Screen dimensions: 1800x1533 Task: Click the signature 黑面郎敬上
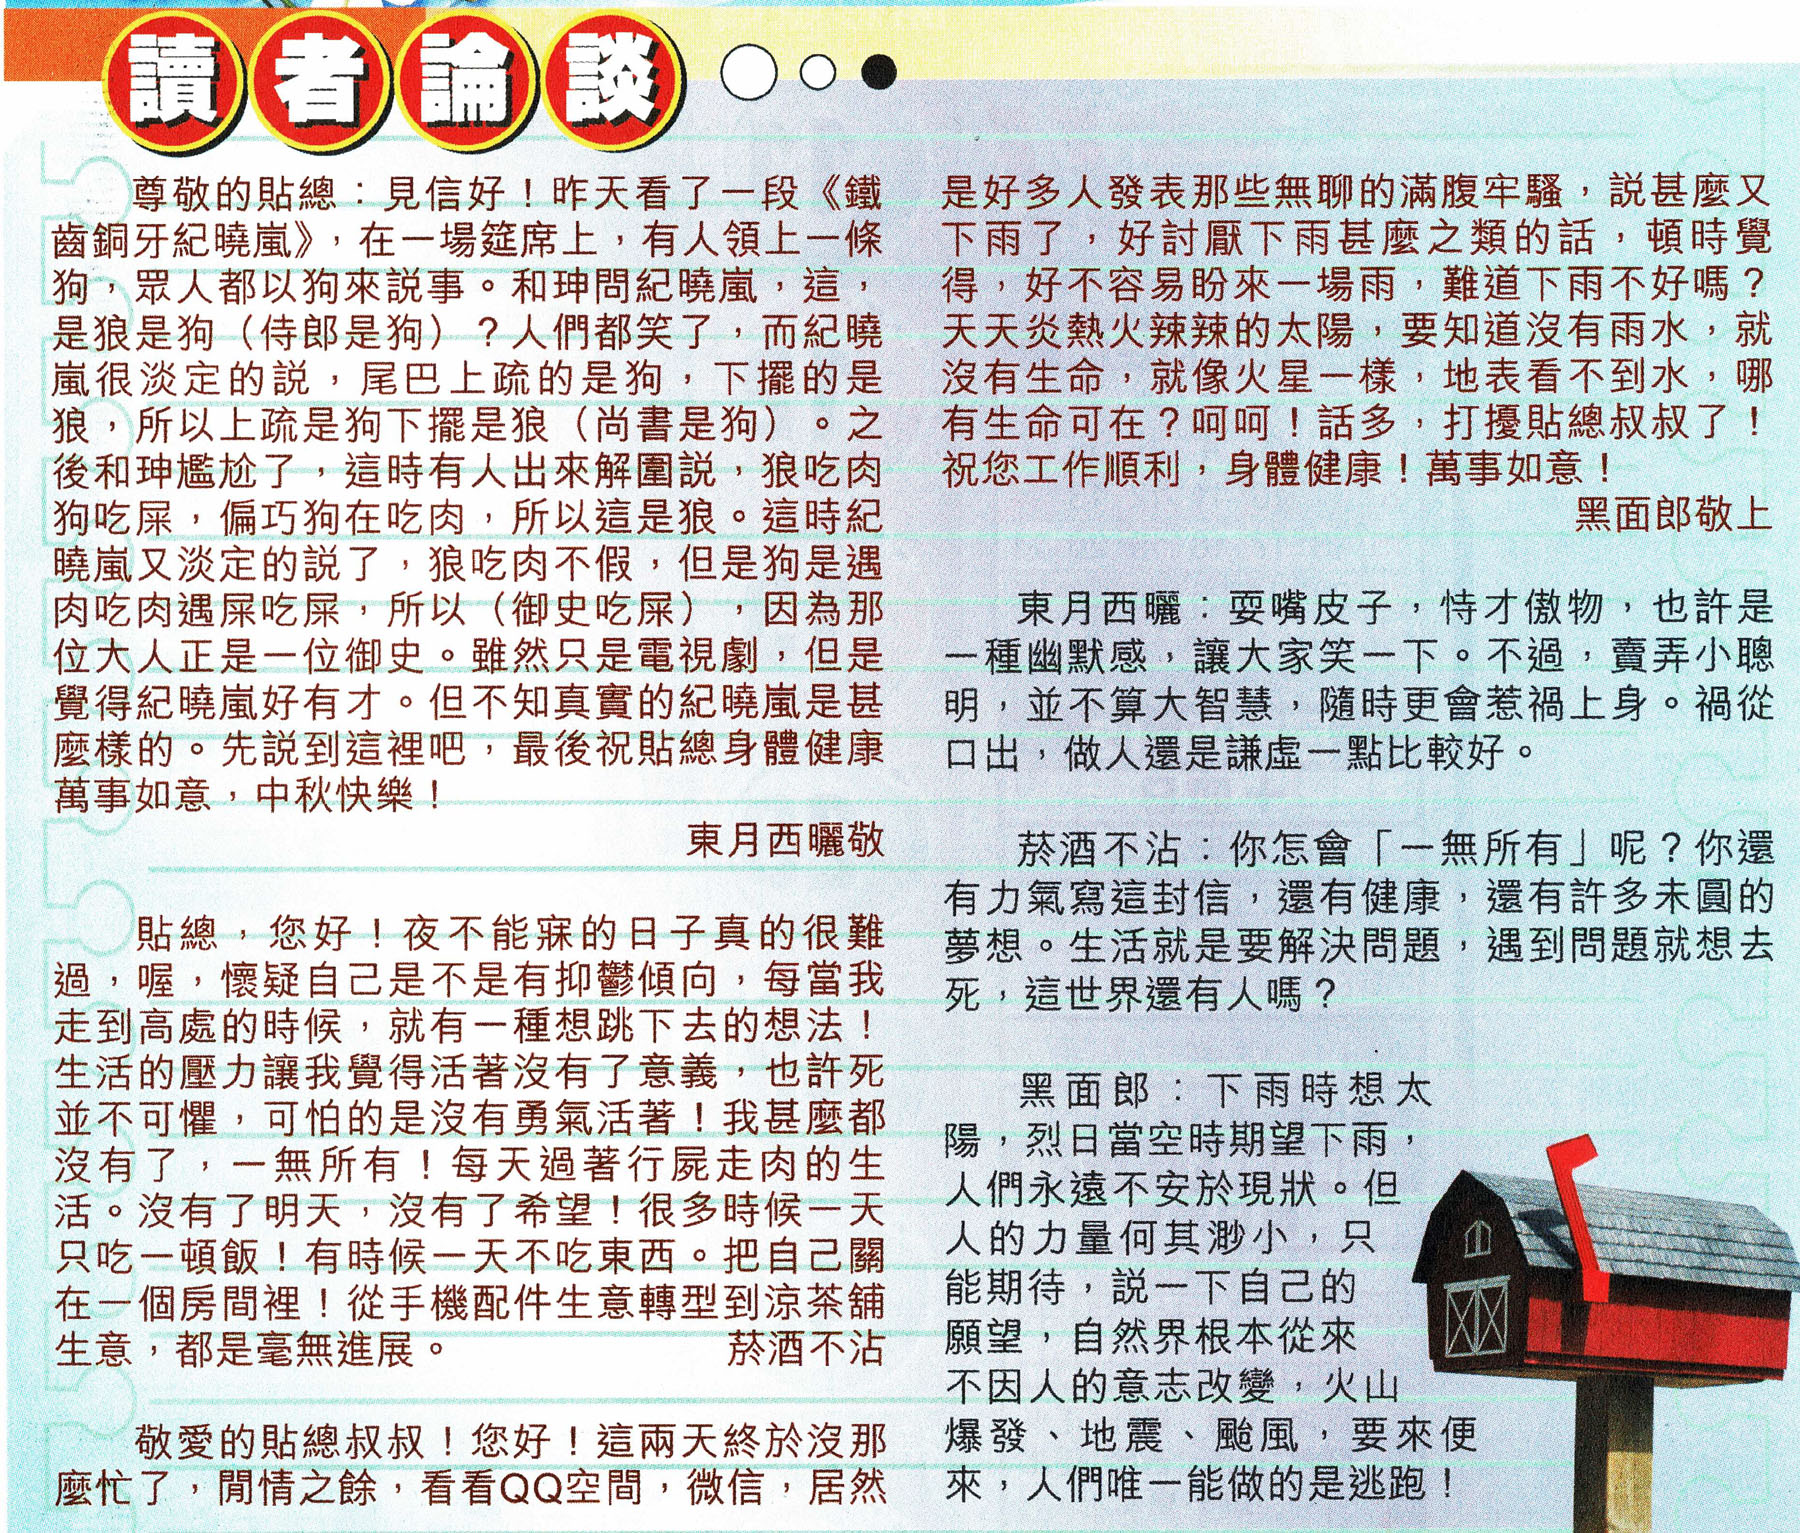tap(1672, 514)
